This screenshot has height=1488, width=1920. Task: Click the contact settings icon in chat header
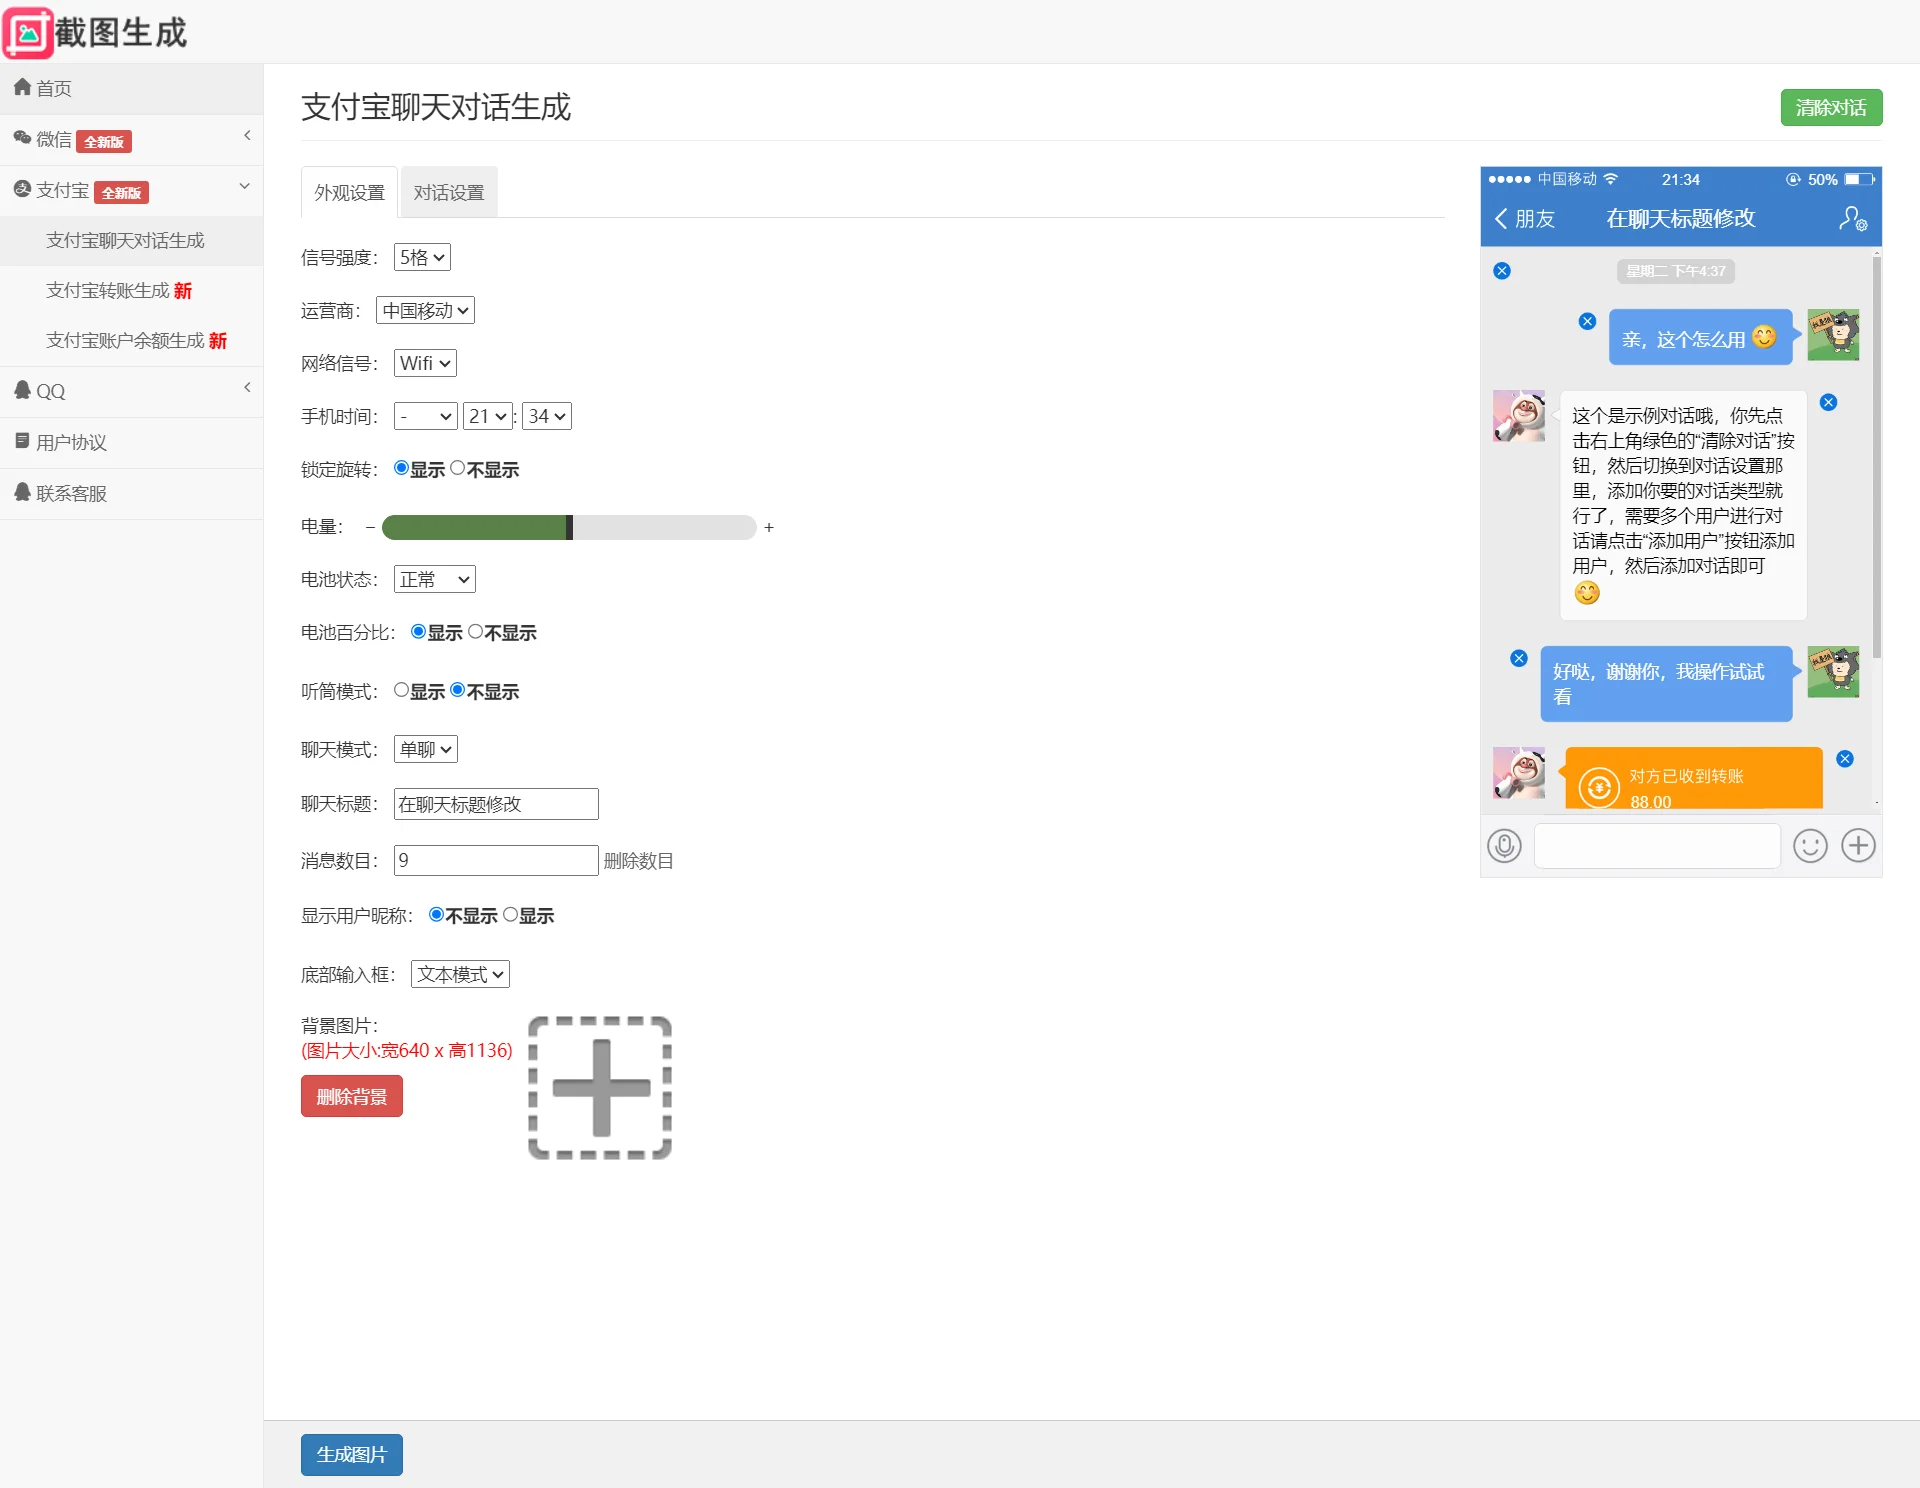1853,219
